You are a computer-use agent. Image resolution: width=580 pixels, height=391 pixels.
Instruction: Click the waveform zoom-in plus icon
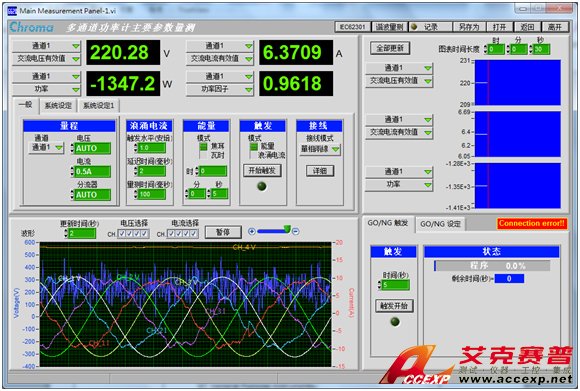coord(252,231)
